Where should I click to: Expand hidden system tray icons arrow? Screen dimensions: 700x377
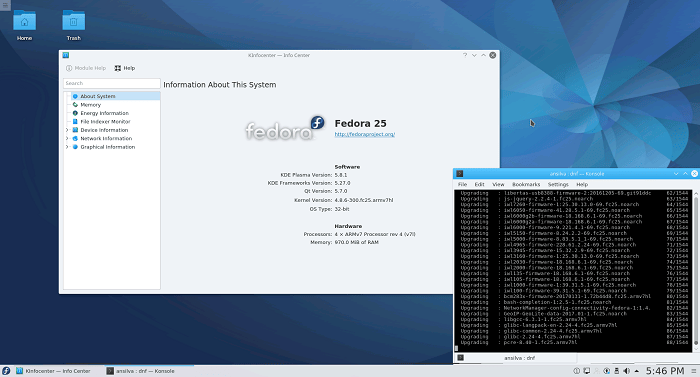(637, 371)
